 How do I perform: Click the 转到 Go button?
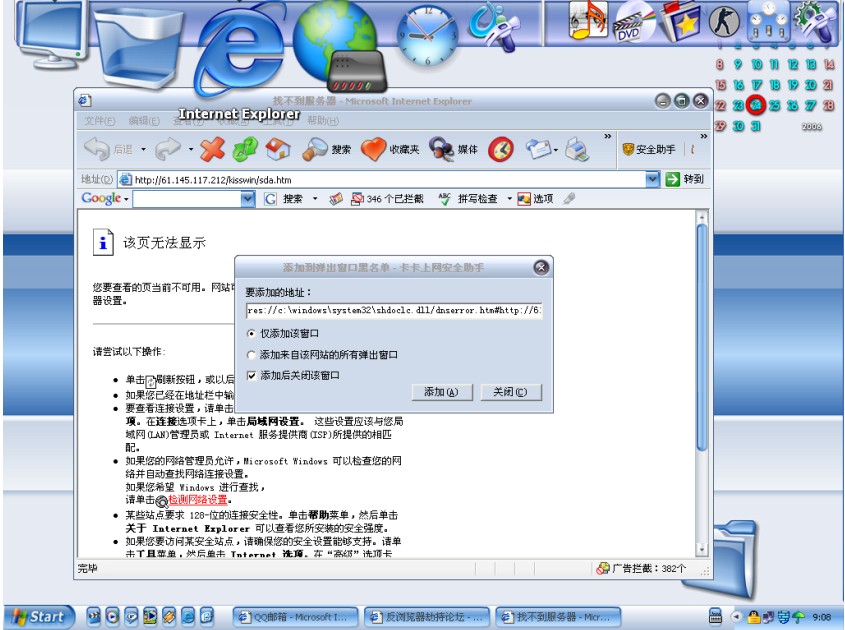(685, 179)
